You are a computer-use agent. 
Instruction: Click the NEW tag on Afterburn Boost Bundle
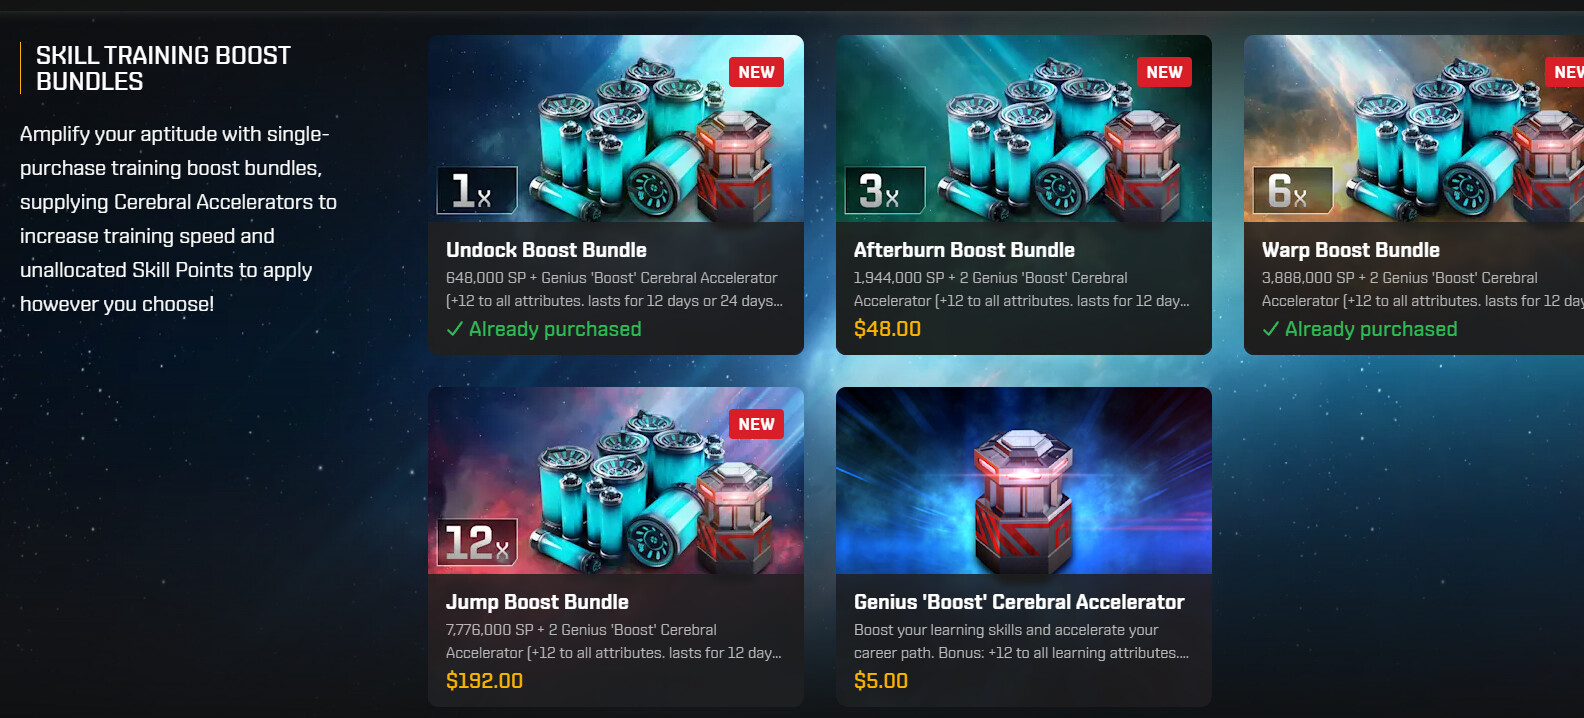(1164, 72)
